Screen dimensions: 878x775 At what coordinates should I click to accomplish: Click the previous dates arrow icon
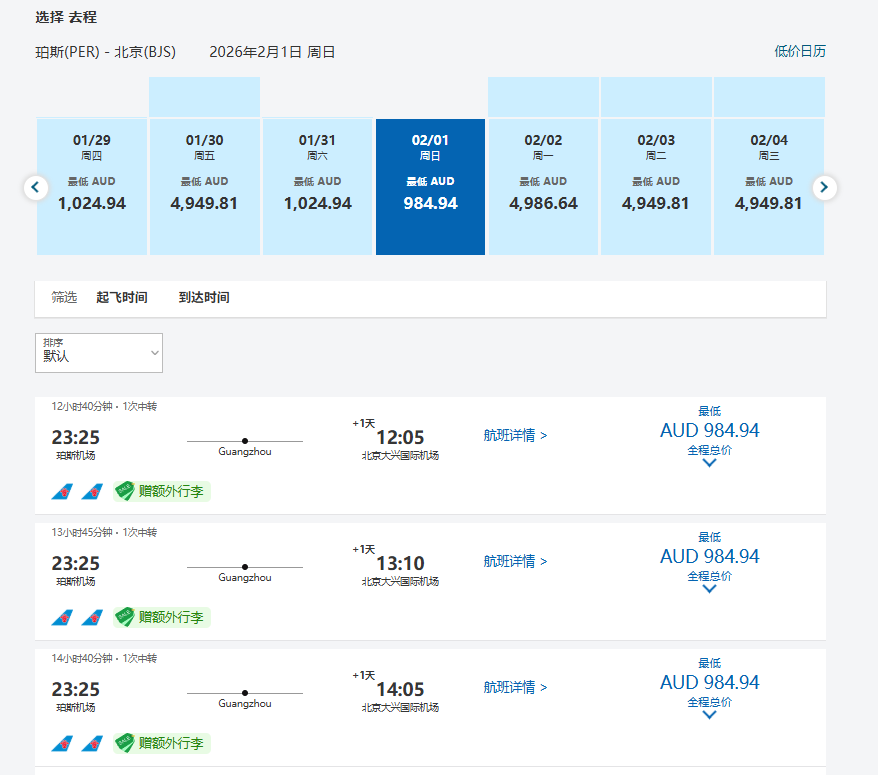click(x=36, y=187)
